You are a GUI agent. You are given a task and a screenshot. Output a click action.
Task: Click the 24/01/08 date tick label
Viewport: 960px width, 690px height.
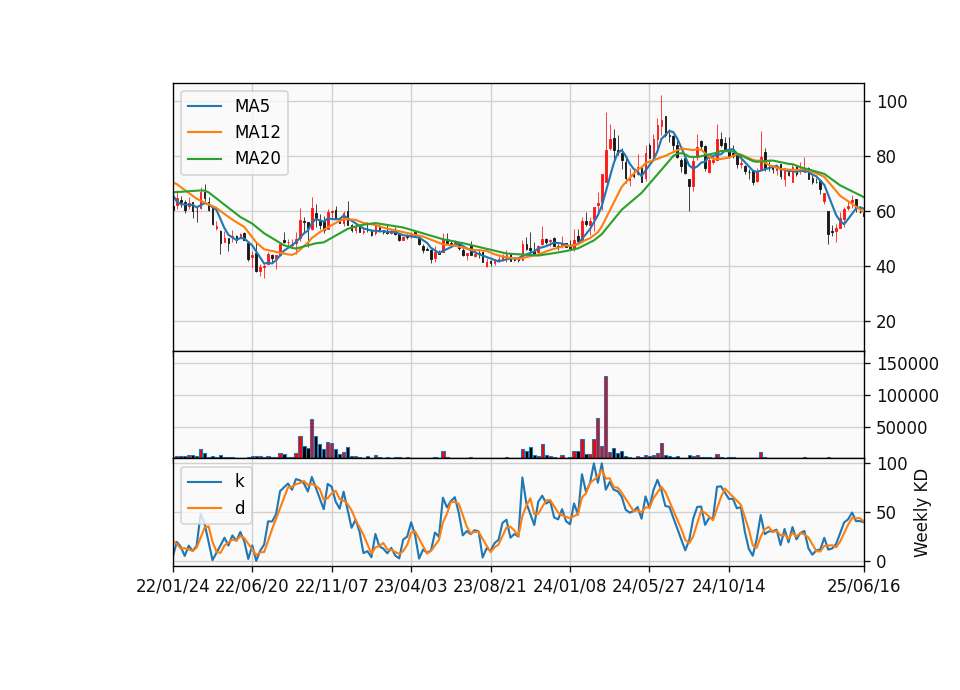[570, 586]
